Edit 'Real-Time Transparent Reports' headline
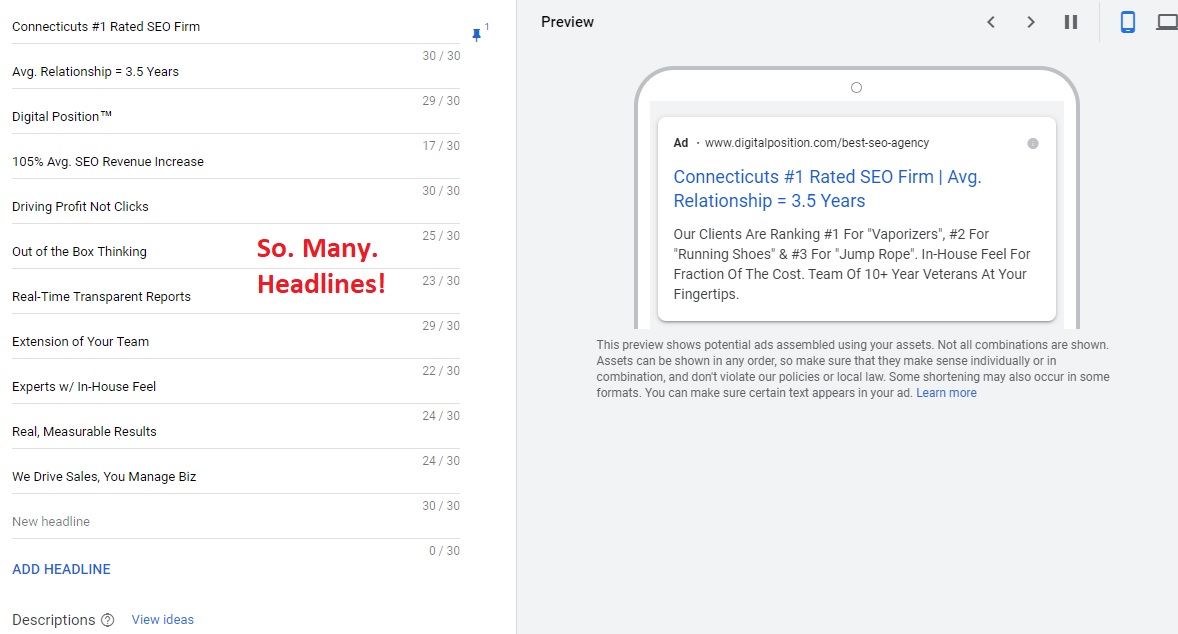Image resolution: width=1178 pixels, height=634 pixels. coord(236,297)
